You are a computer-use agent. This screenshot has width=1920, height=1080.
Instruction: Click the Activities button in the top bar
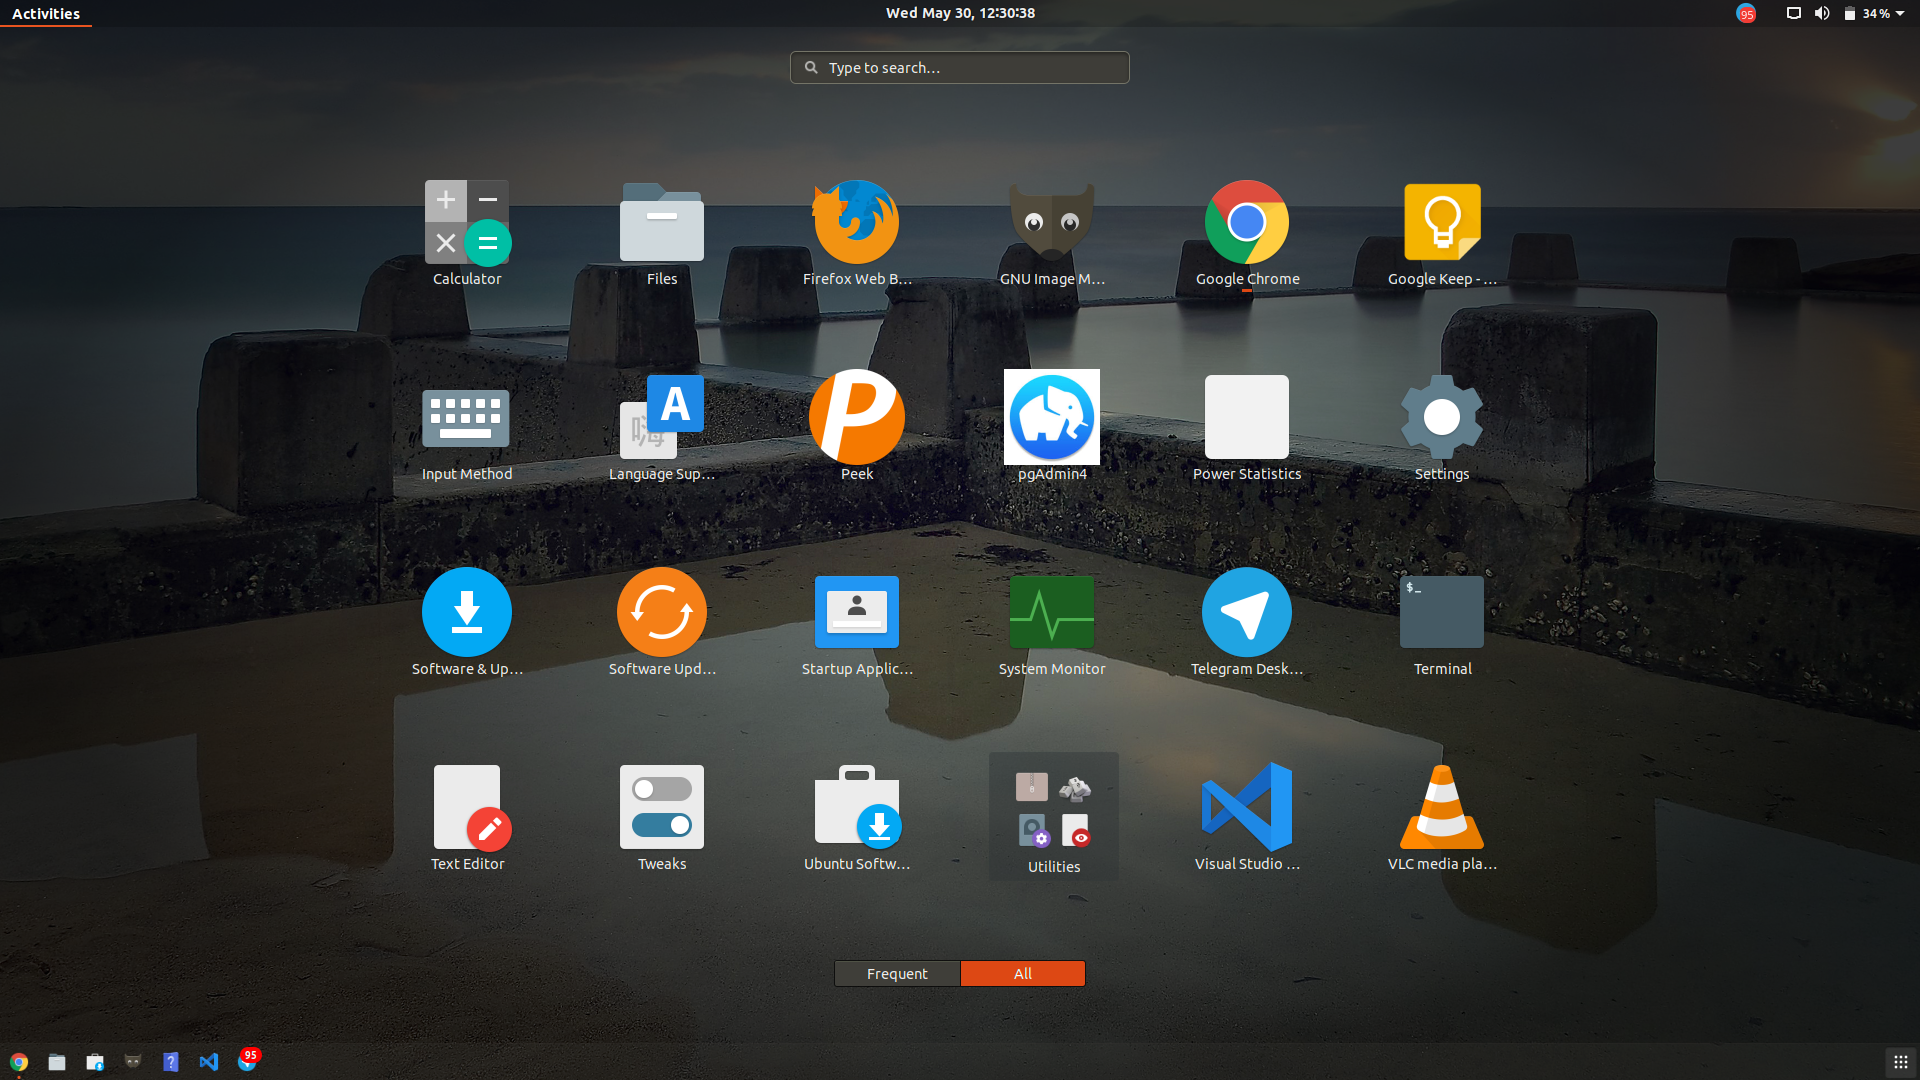(x=46, y=13)
